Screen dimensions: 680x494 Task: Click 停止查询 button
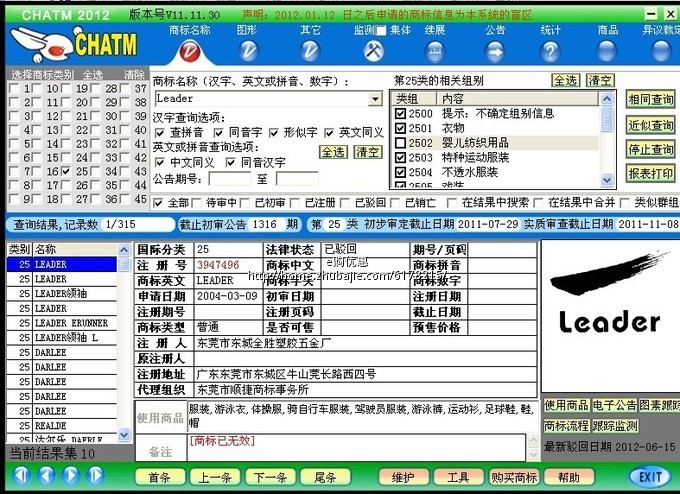tap(651, 150)
